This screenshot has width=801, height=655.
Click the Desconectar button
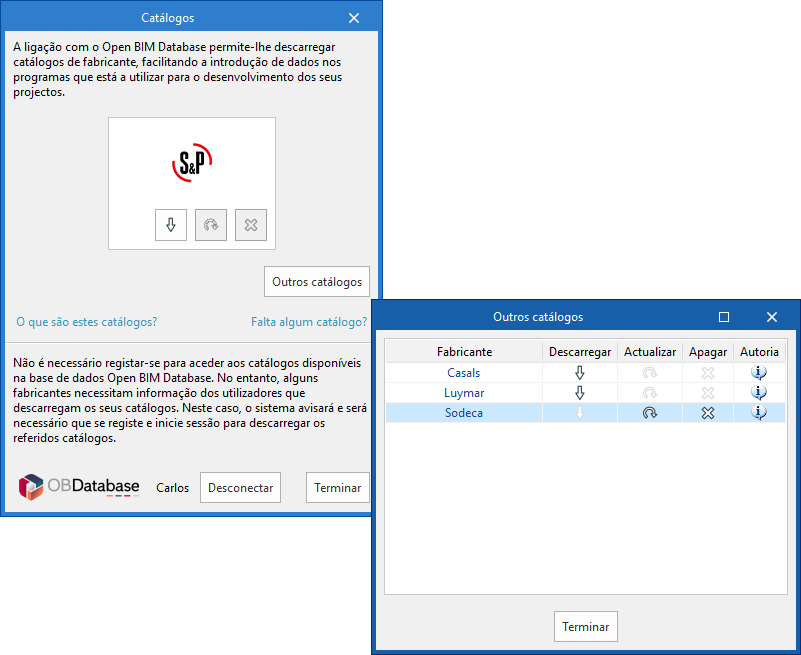240,487
